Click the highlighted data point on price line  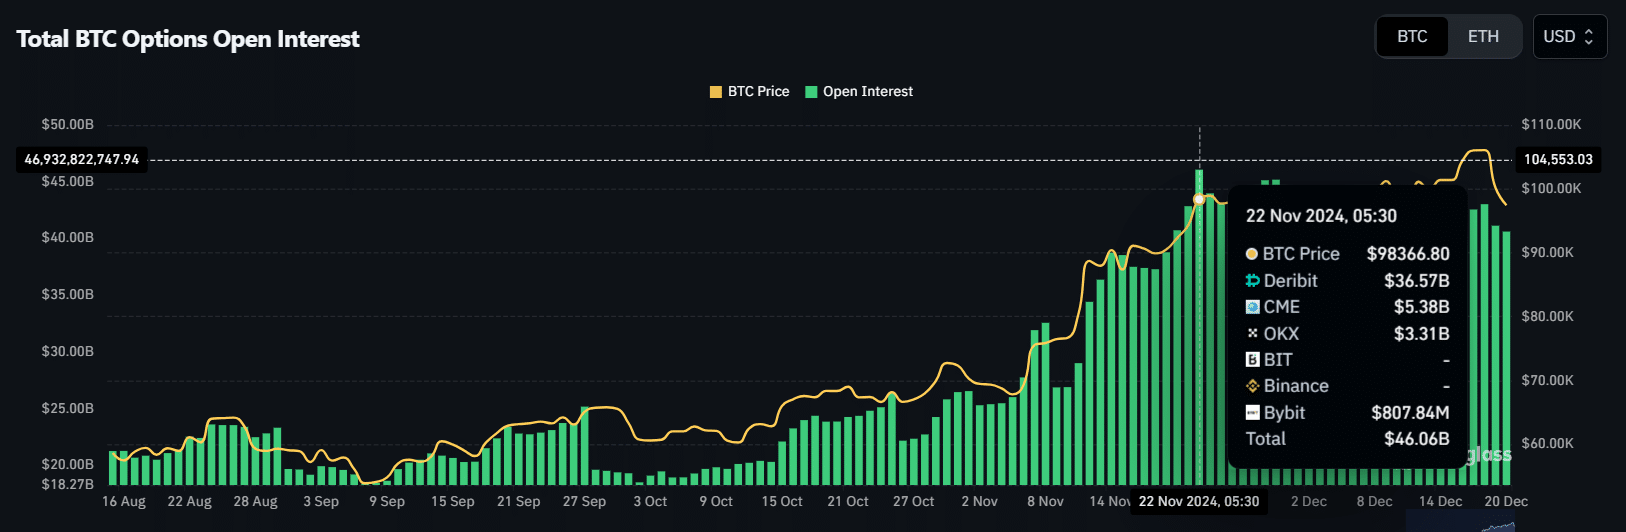[1199, 199]
